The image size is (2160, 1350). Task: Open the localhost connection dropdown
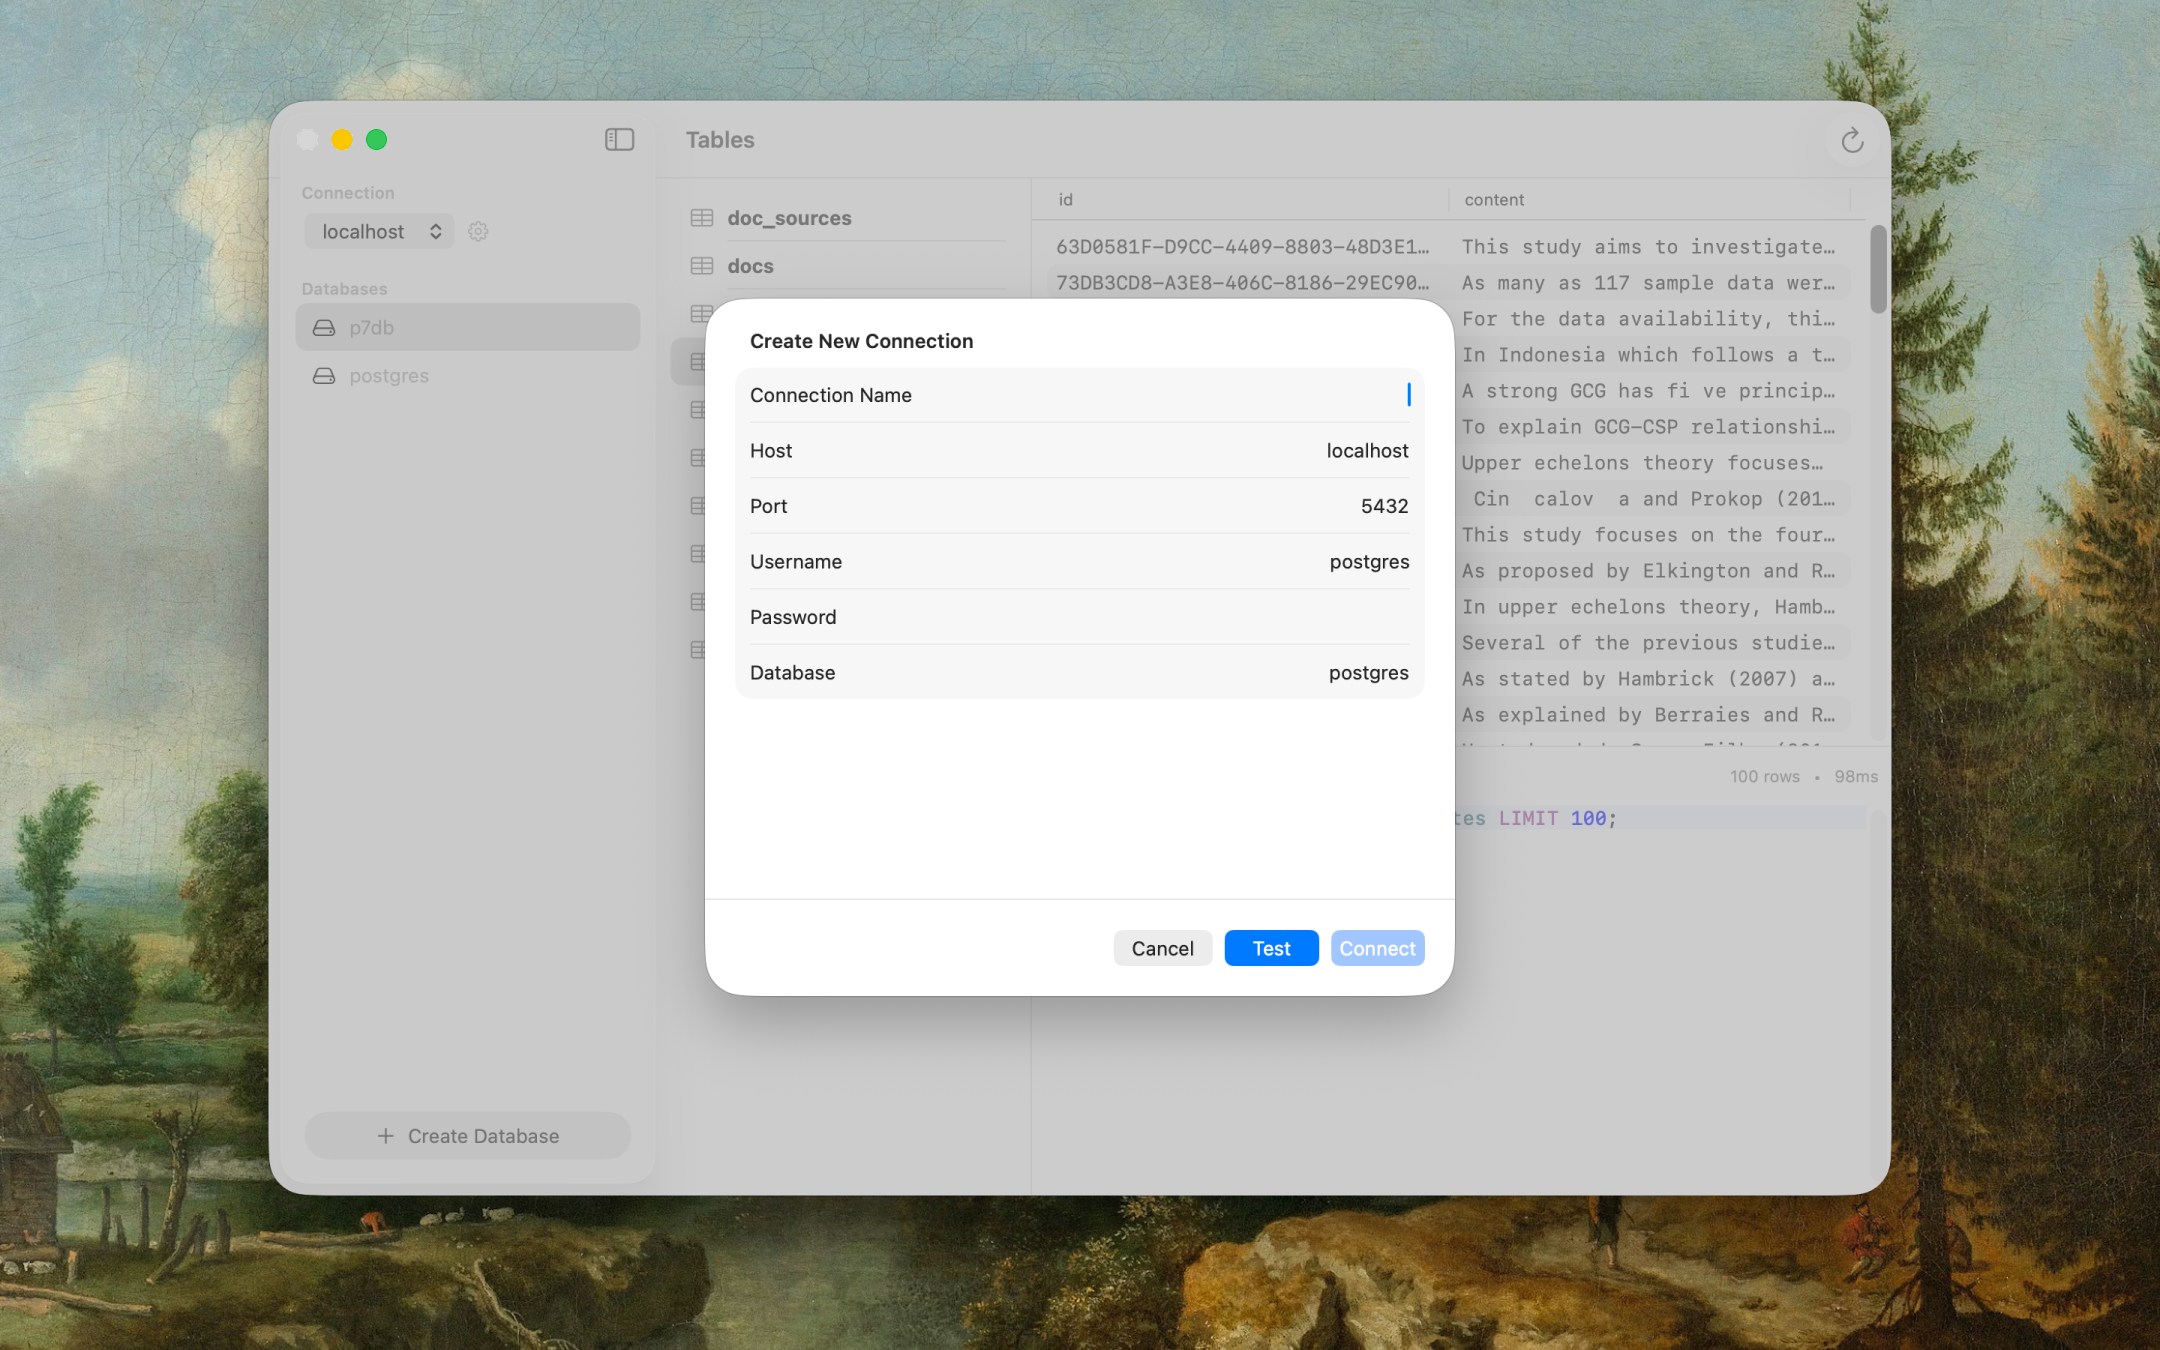tap(379, 231)
